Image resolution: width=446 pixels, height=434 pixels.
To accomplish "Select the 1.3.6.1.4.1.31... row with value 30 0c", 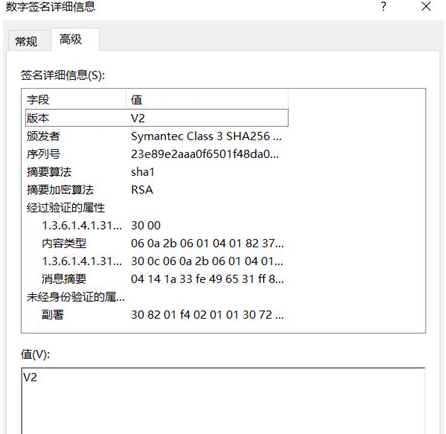I will (x=157, y=261).
